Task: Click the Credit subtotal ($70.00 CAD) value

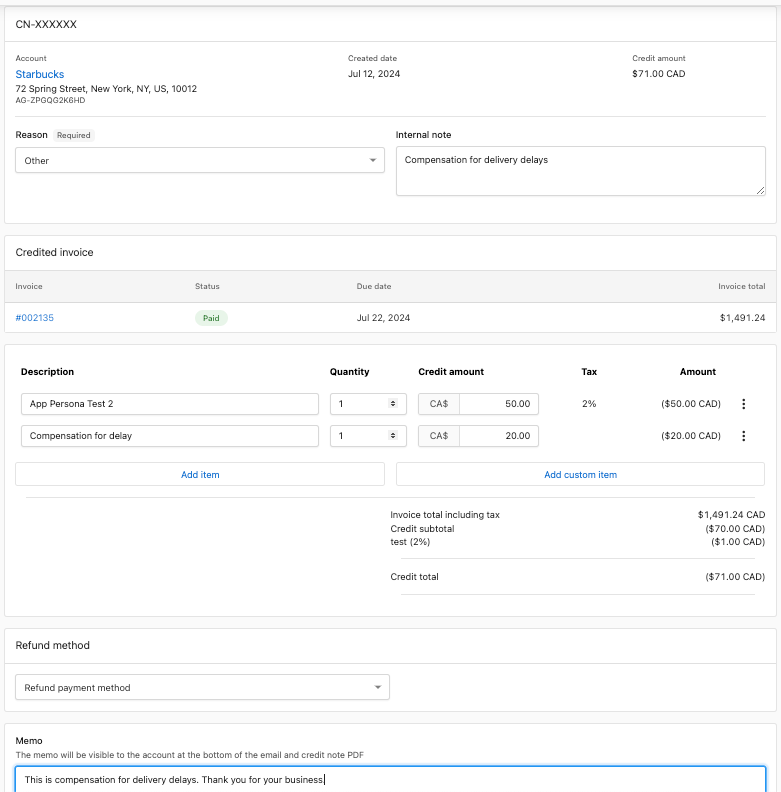Action: (735, 529)
